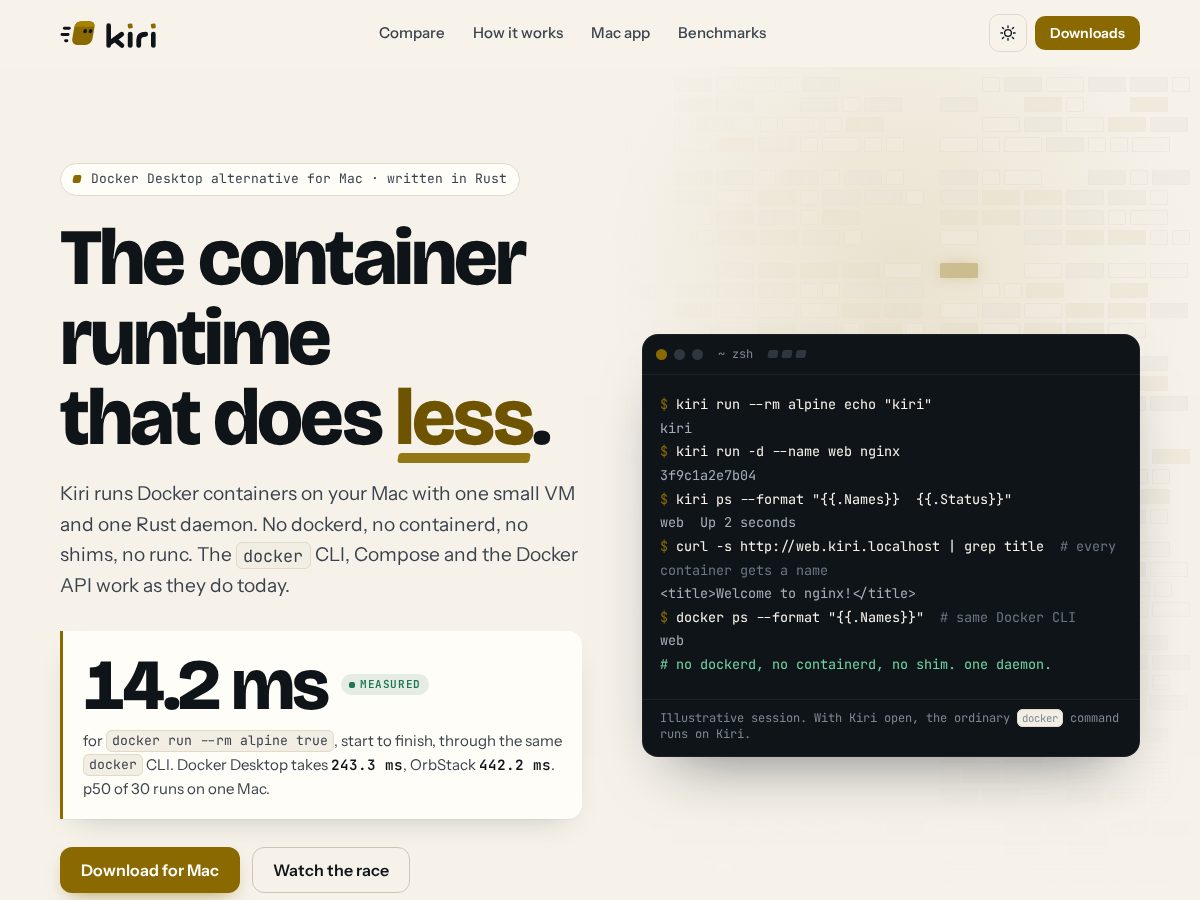
Task: Click the underlined word 'less' in headline
Action: point(464,418)
